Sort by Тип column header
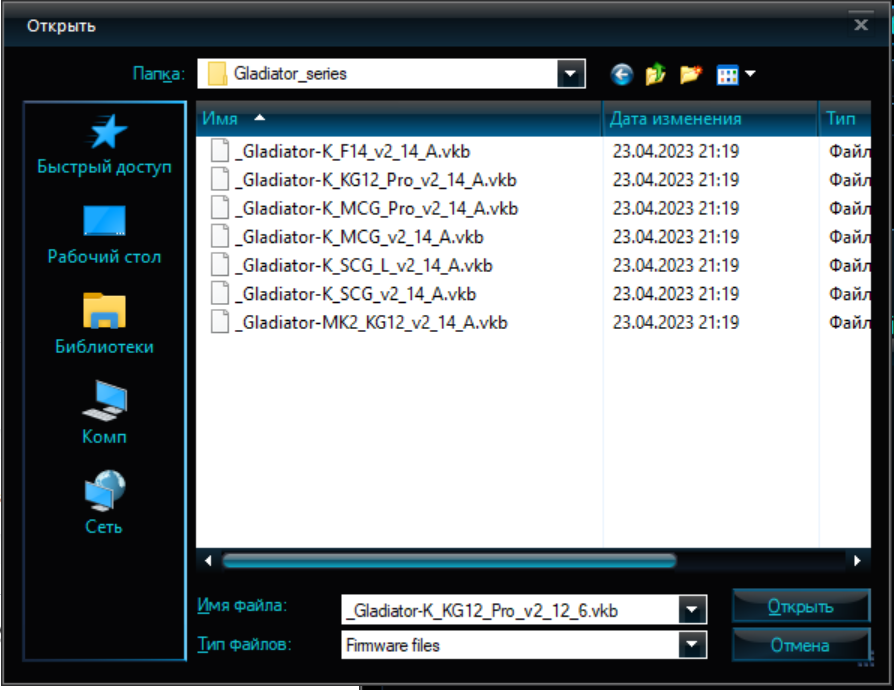The height and width of the screenshot is (690, 894). click(845, 119)
